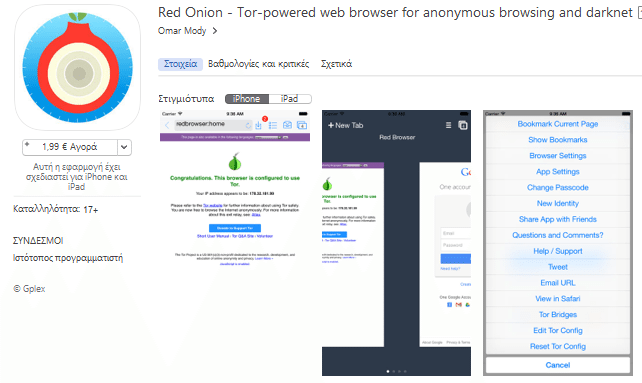Open the purchase options dropdown arrow

124,147
